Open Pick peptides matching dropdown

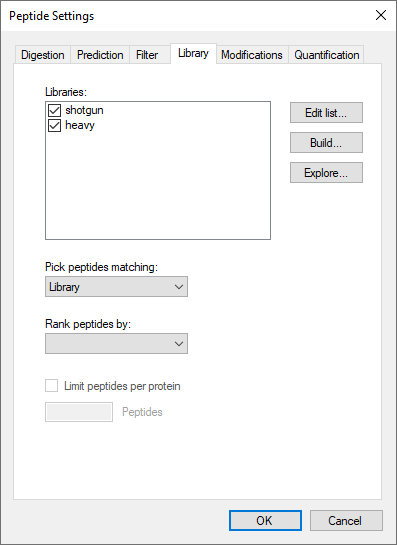pyautogui.click(x=116, y=287)
